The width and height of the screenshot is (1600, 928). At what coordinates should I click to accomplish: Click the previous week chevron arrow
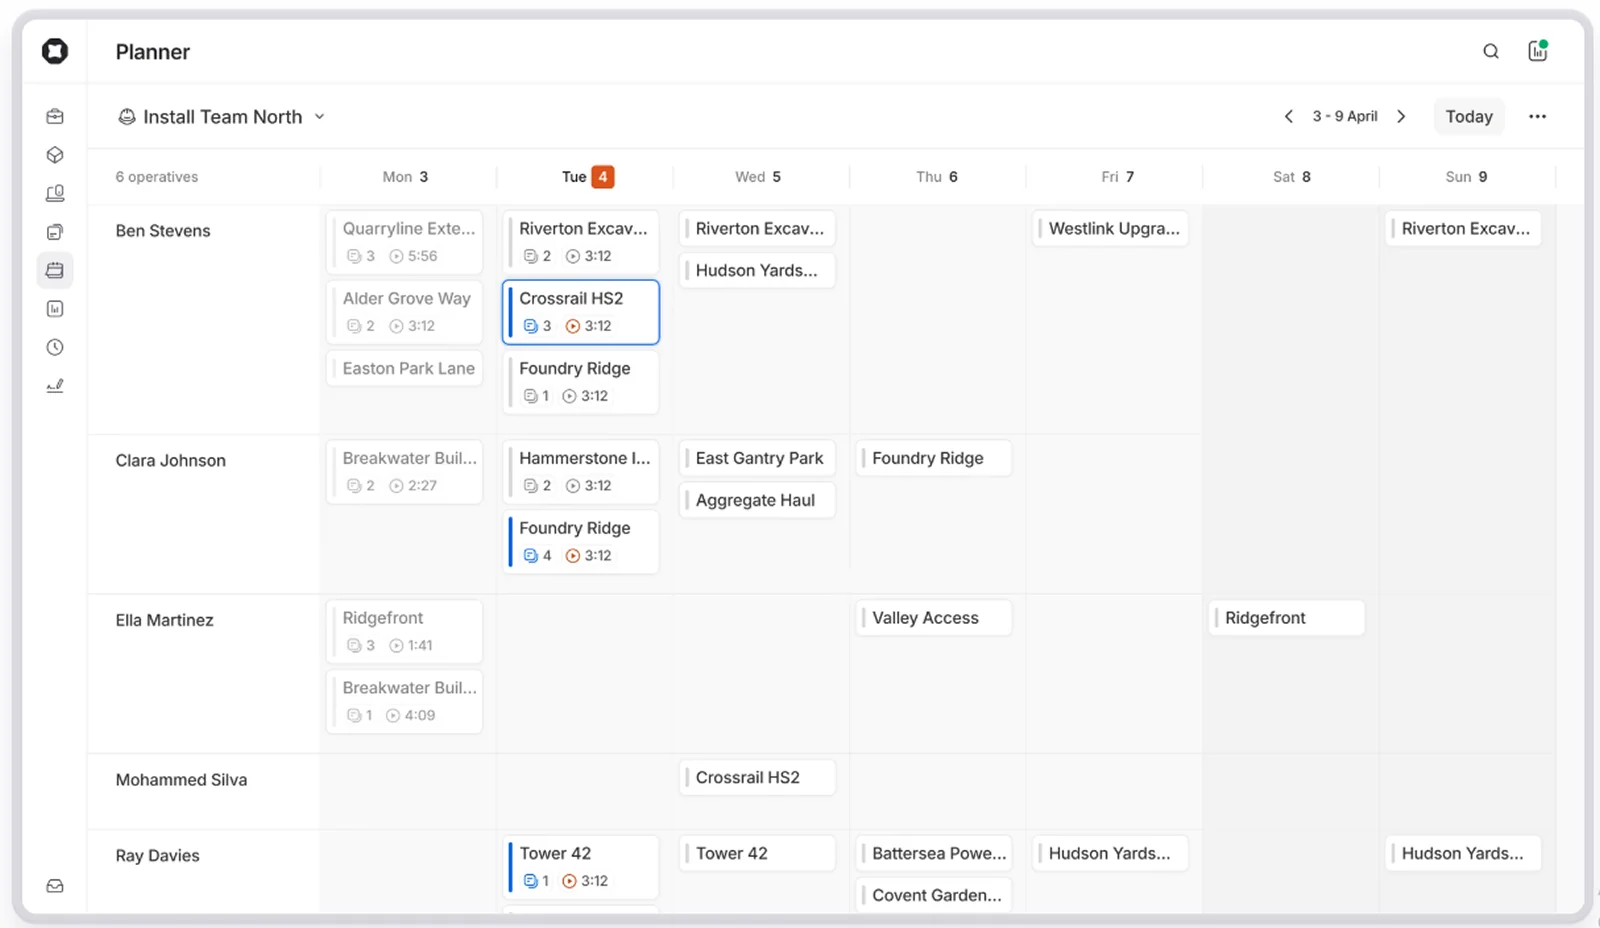[1289, 116]
